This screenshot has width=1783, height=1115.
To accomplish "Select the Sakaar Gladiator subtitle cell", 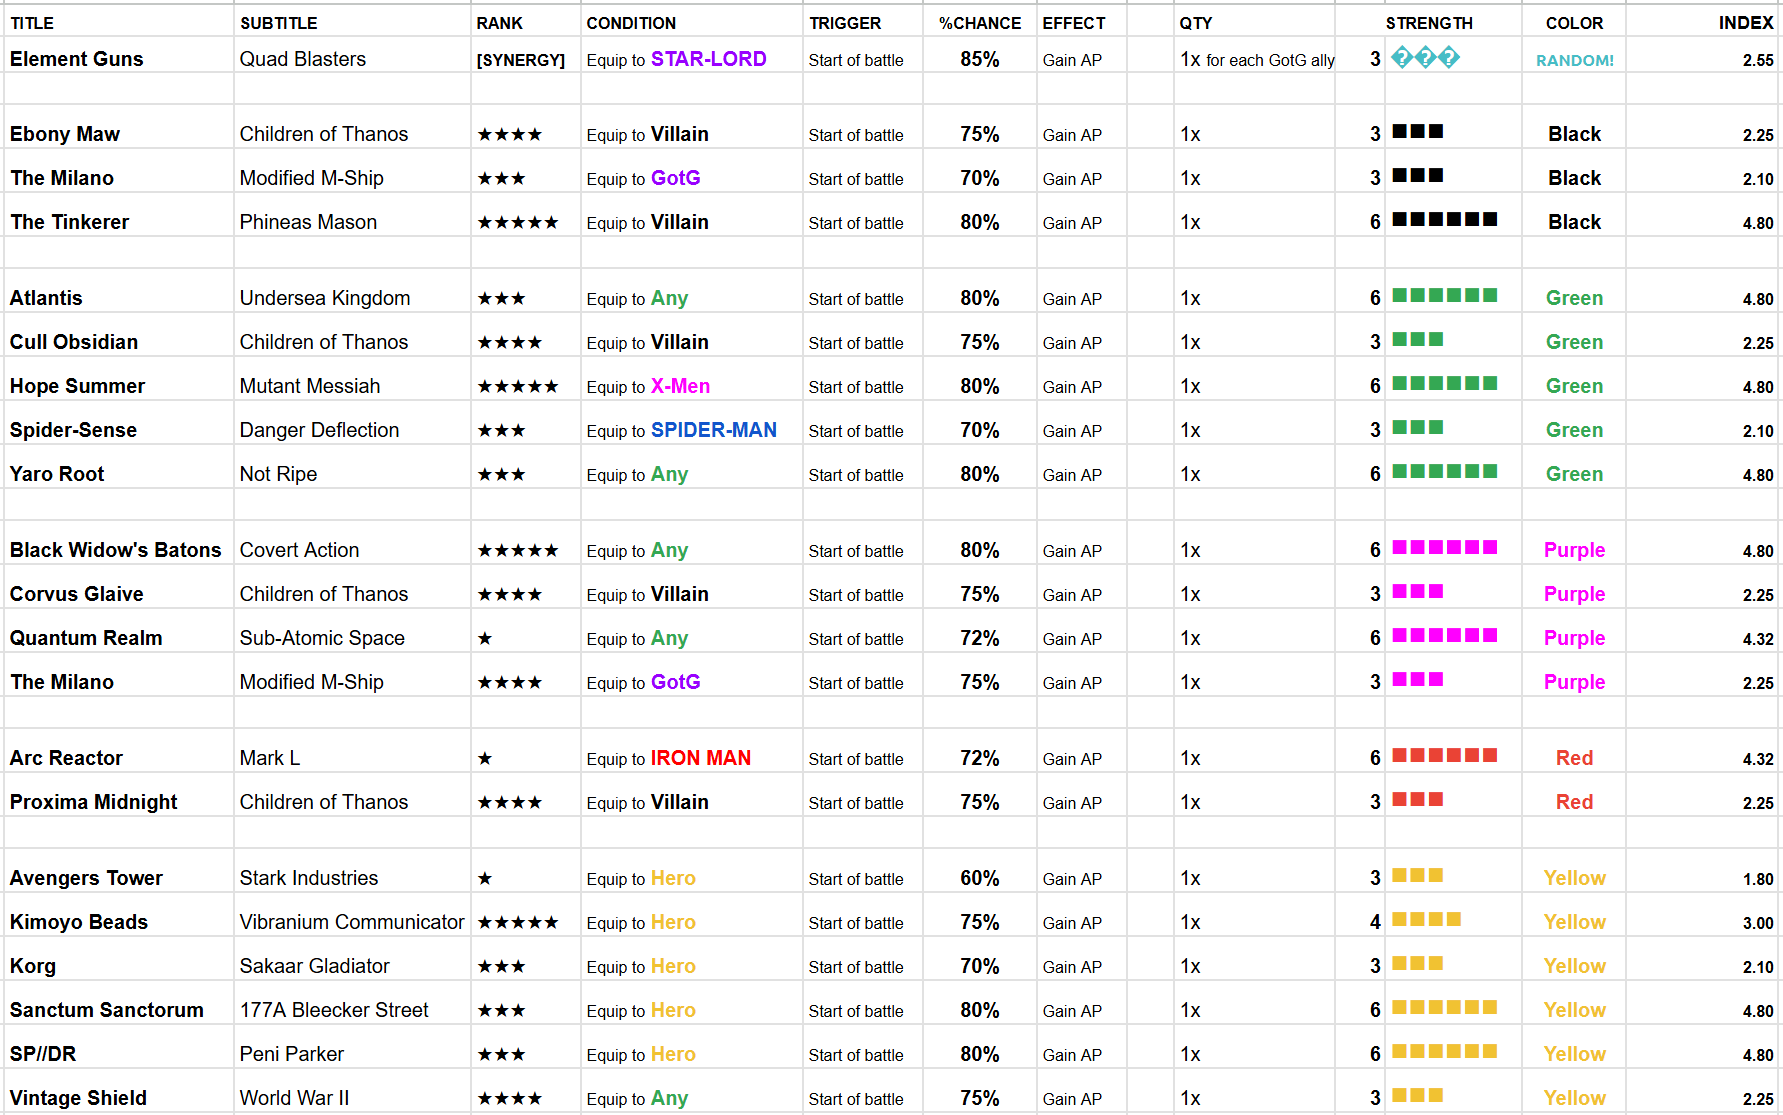I will [x=315, y=966].
